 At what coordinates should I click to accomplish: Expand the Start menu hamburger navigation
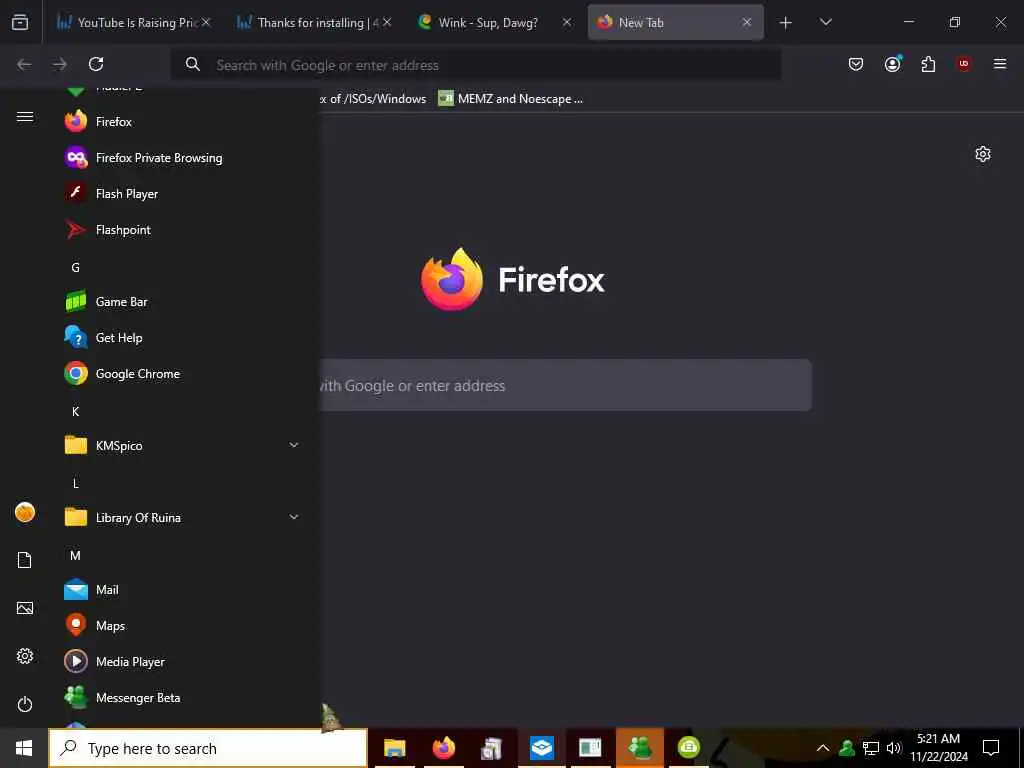tap(25, 116)
